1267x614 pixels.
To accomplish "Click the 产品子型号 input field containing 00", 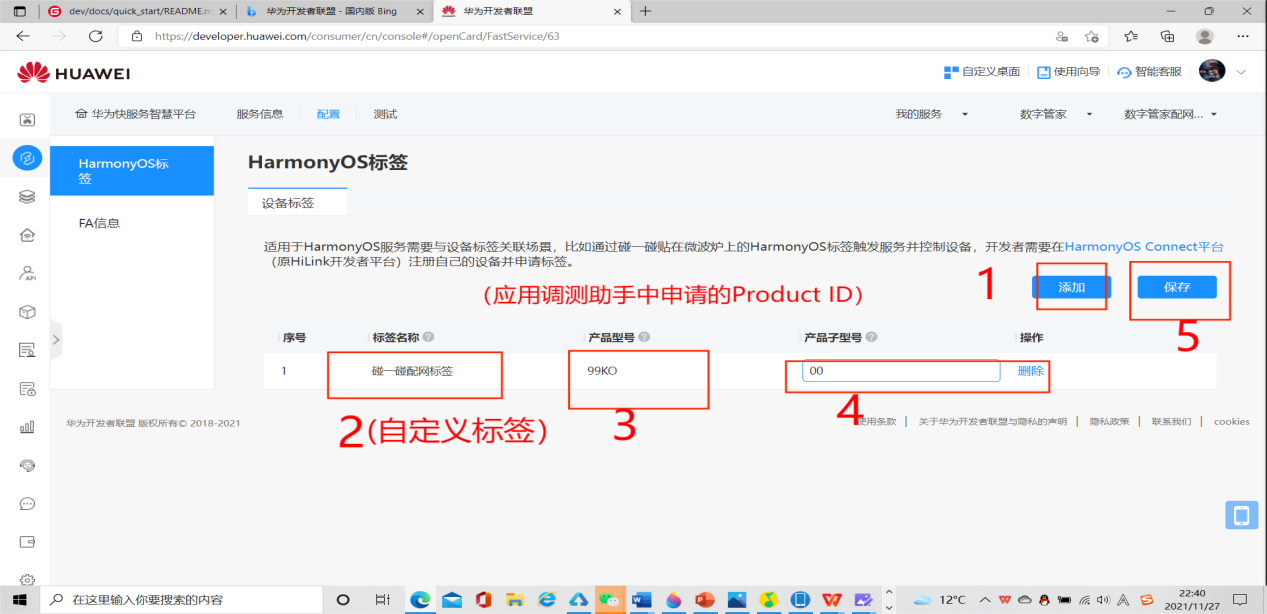I will 900,371.
